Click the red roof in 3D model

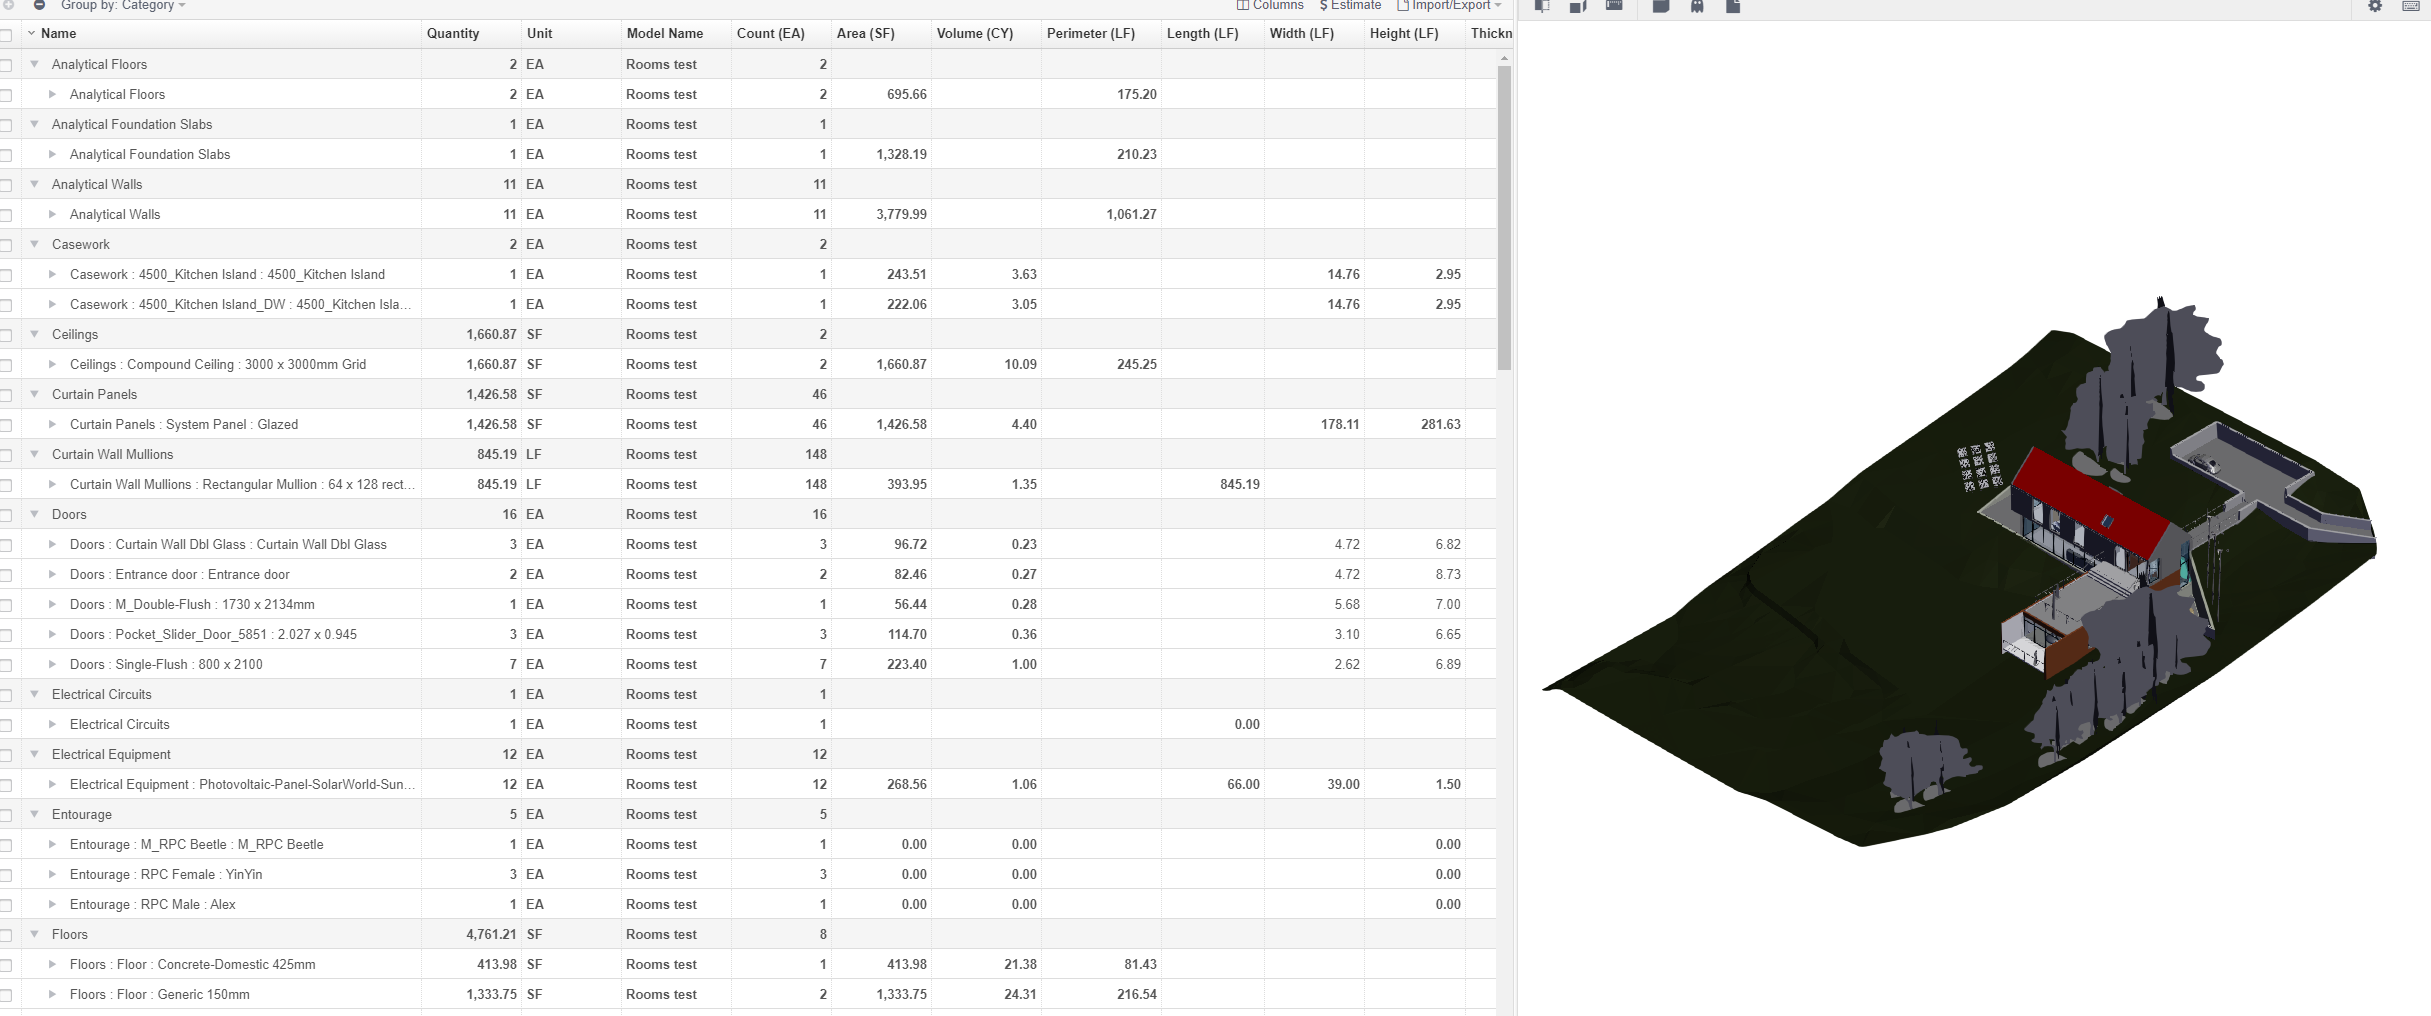(2090, 503)
